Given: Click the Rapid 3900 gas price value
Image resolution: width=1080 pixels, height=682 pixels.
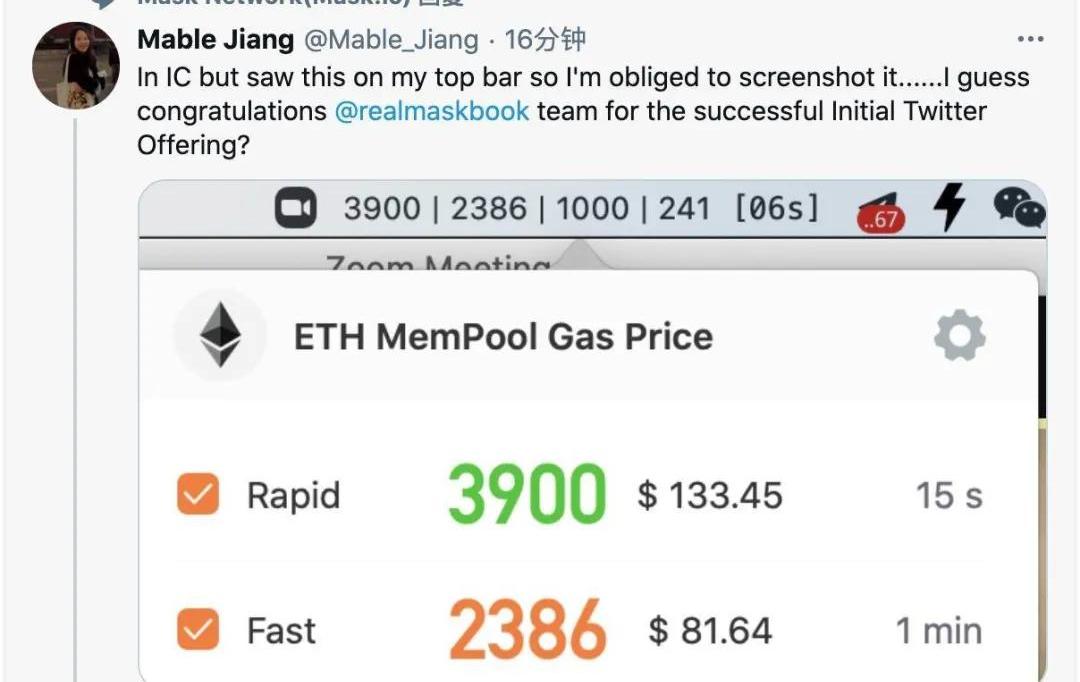Looking at the screenshot, I should (x=527, y=494).
